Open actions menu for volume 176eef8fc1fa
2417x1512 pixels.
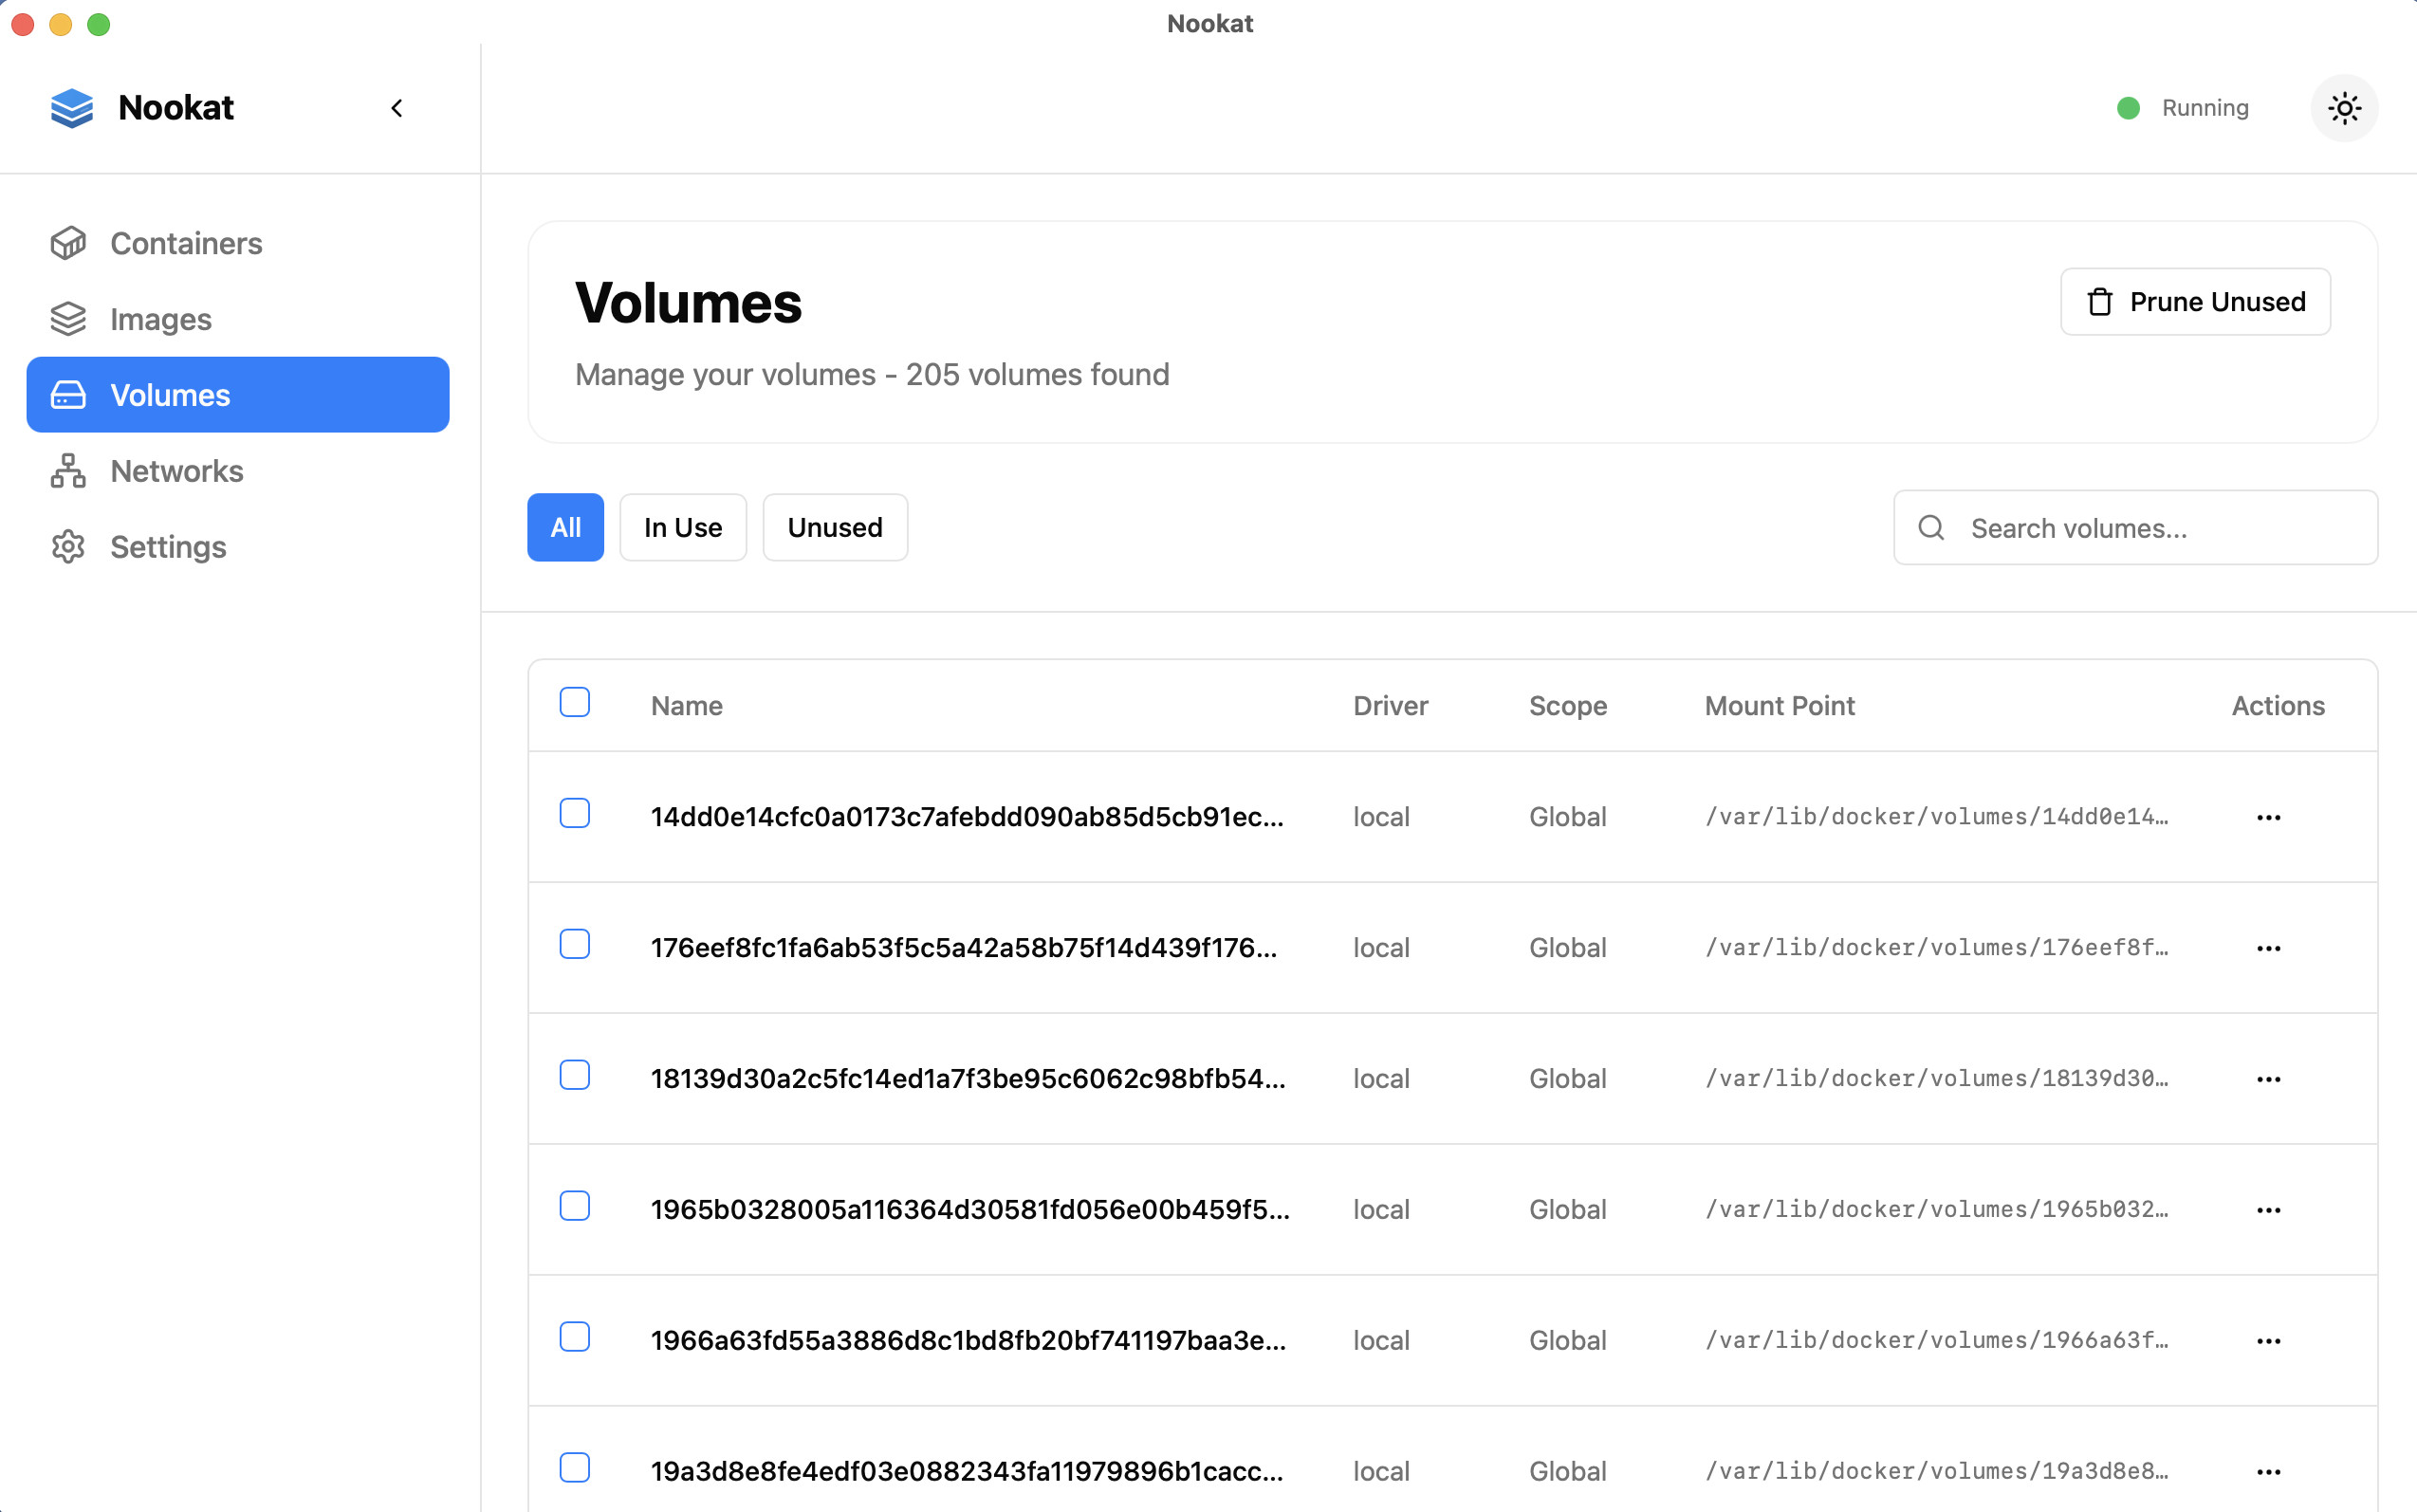tap(2268, 948)
